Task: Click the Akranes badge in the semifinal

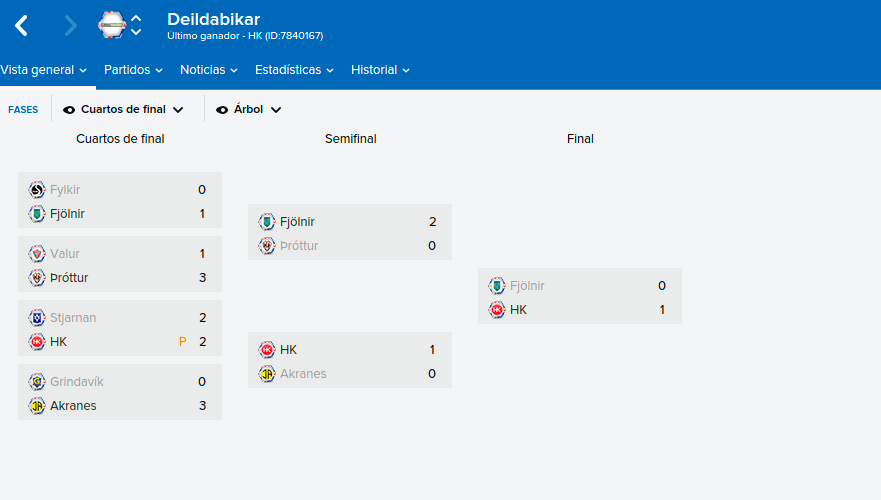Action: [267, 374]
